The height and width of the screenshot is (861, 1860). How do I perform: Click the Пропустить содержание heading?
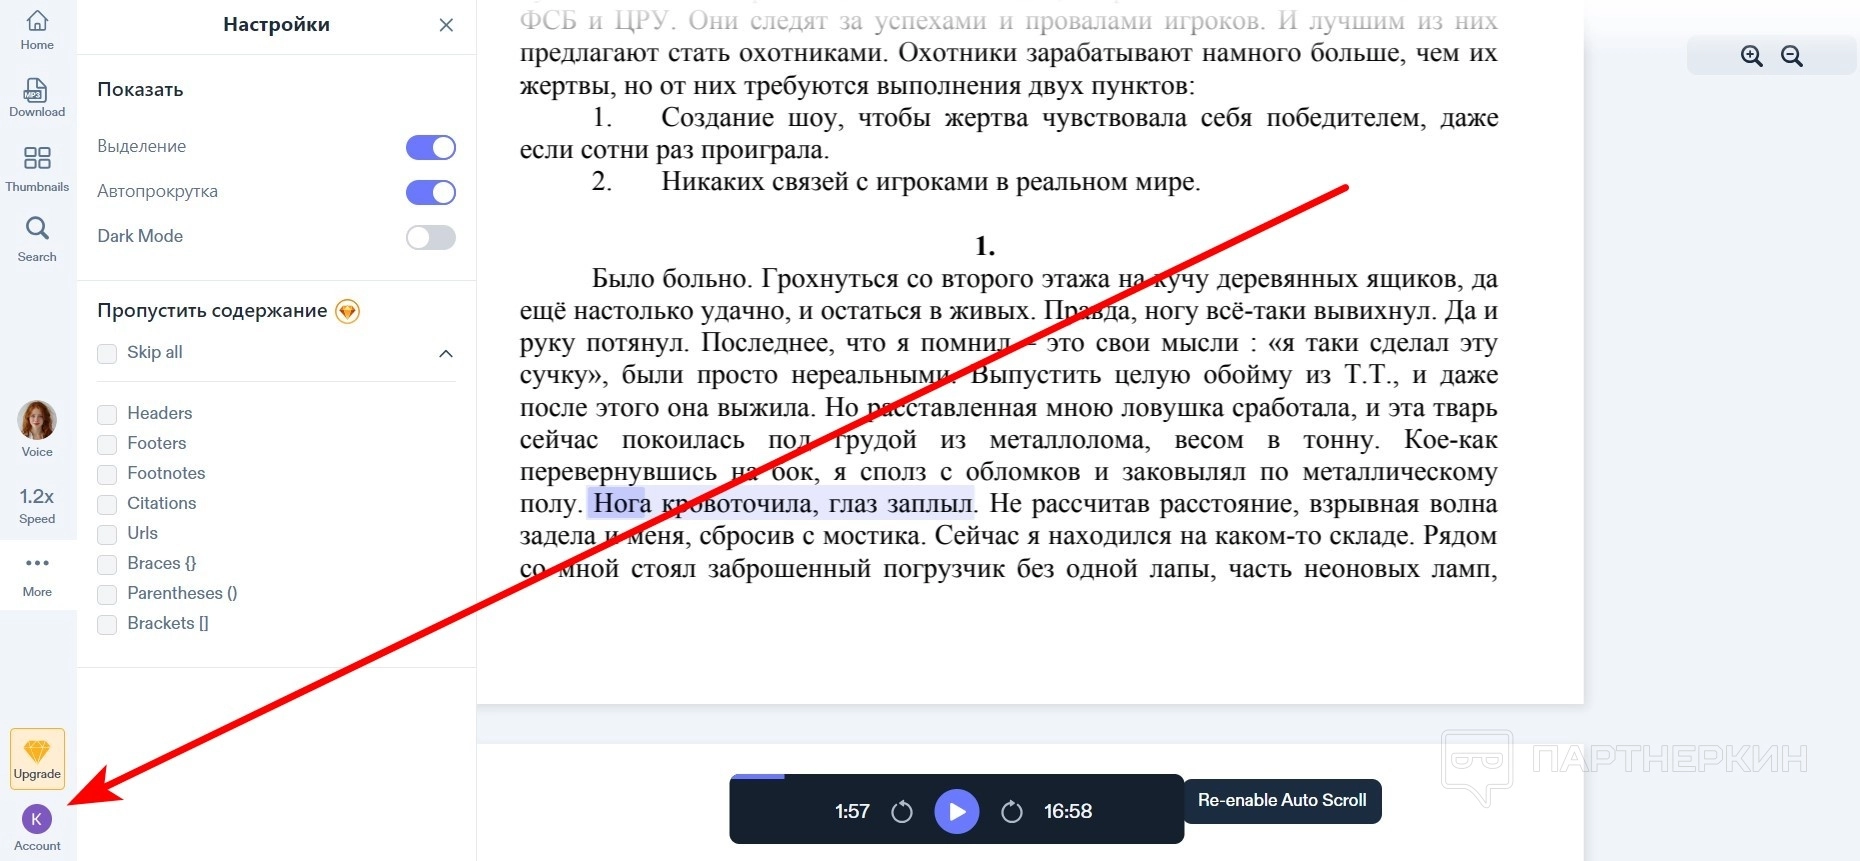(212, 311)
